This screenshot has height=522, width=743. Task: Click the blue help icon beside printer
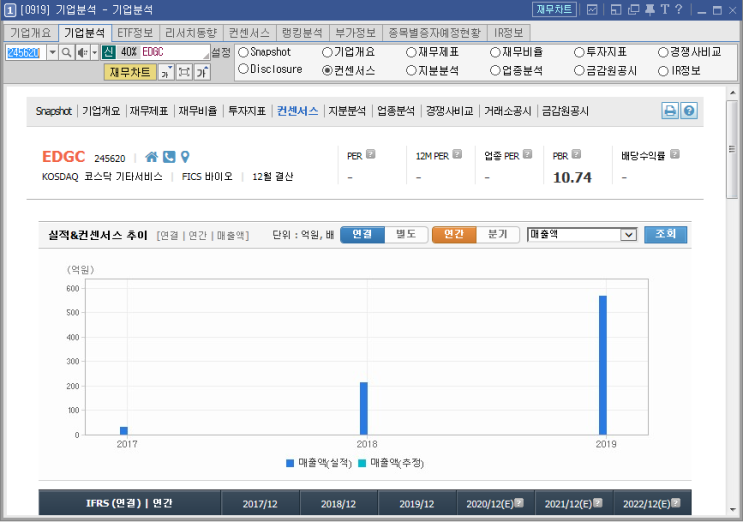coord(689,111)
